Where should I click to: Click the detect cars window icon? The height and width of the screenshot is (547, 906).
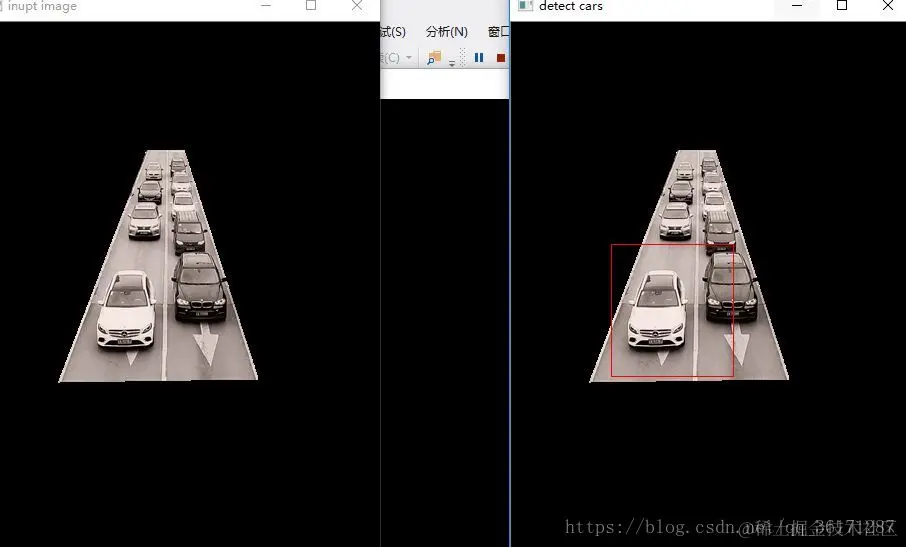pos(525,6)
